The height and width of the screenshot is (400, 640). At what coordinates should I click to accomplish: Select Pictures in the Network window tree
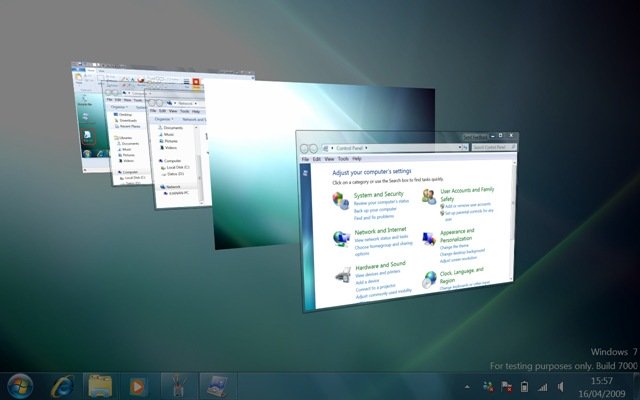point(170,141)
